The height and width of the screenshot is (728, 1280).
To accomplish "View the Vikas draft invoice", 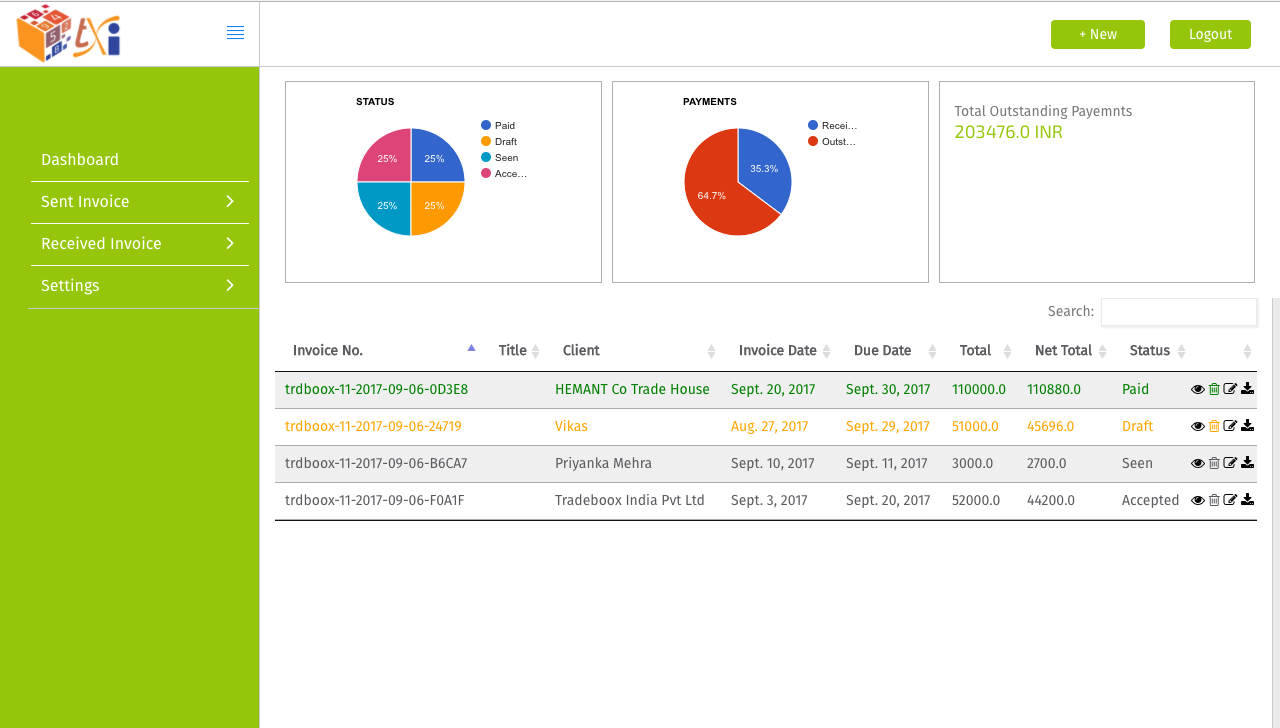I will [x=1198, y=427].
